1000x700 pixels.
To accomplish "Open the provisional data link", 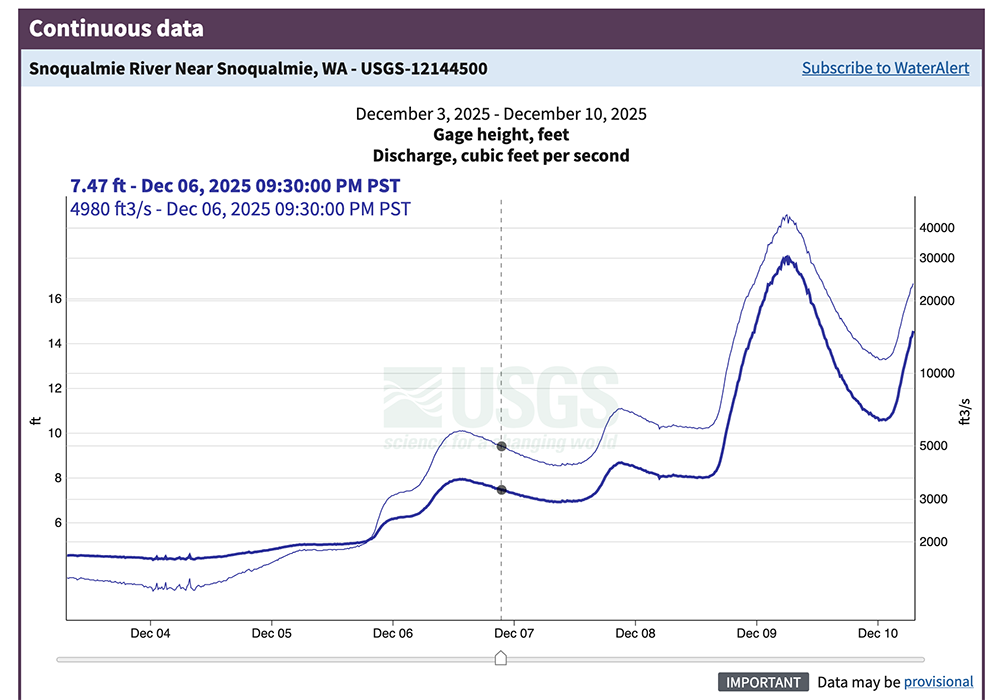I will [939, 681].
